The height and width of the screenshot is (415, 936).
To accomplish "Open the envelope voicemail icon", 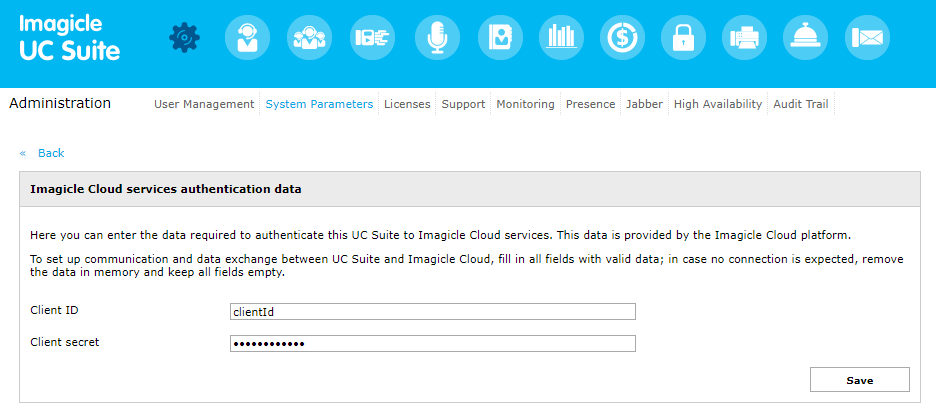I will click(867, 37).
